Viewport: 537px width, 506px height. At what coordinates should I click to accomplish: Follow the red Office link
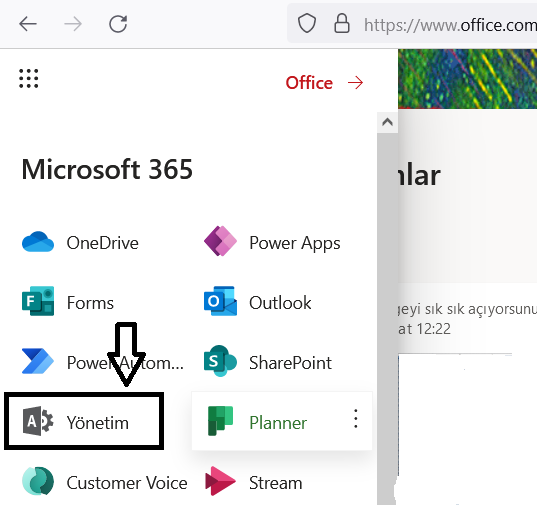coord(324,83)
